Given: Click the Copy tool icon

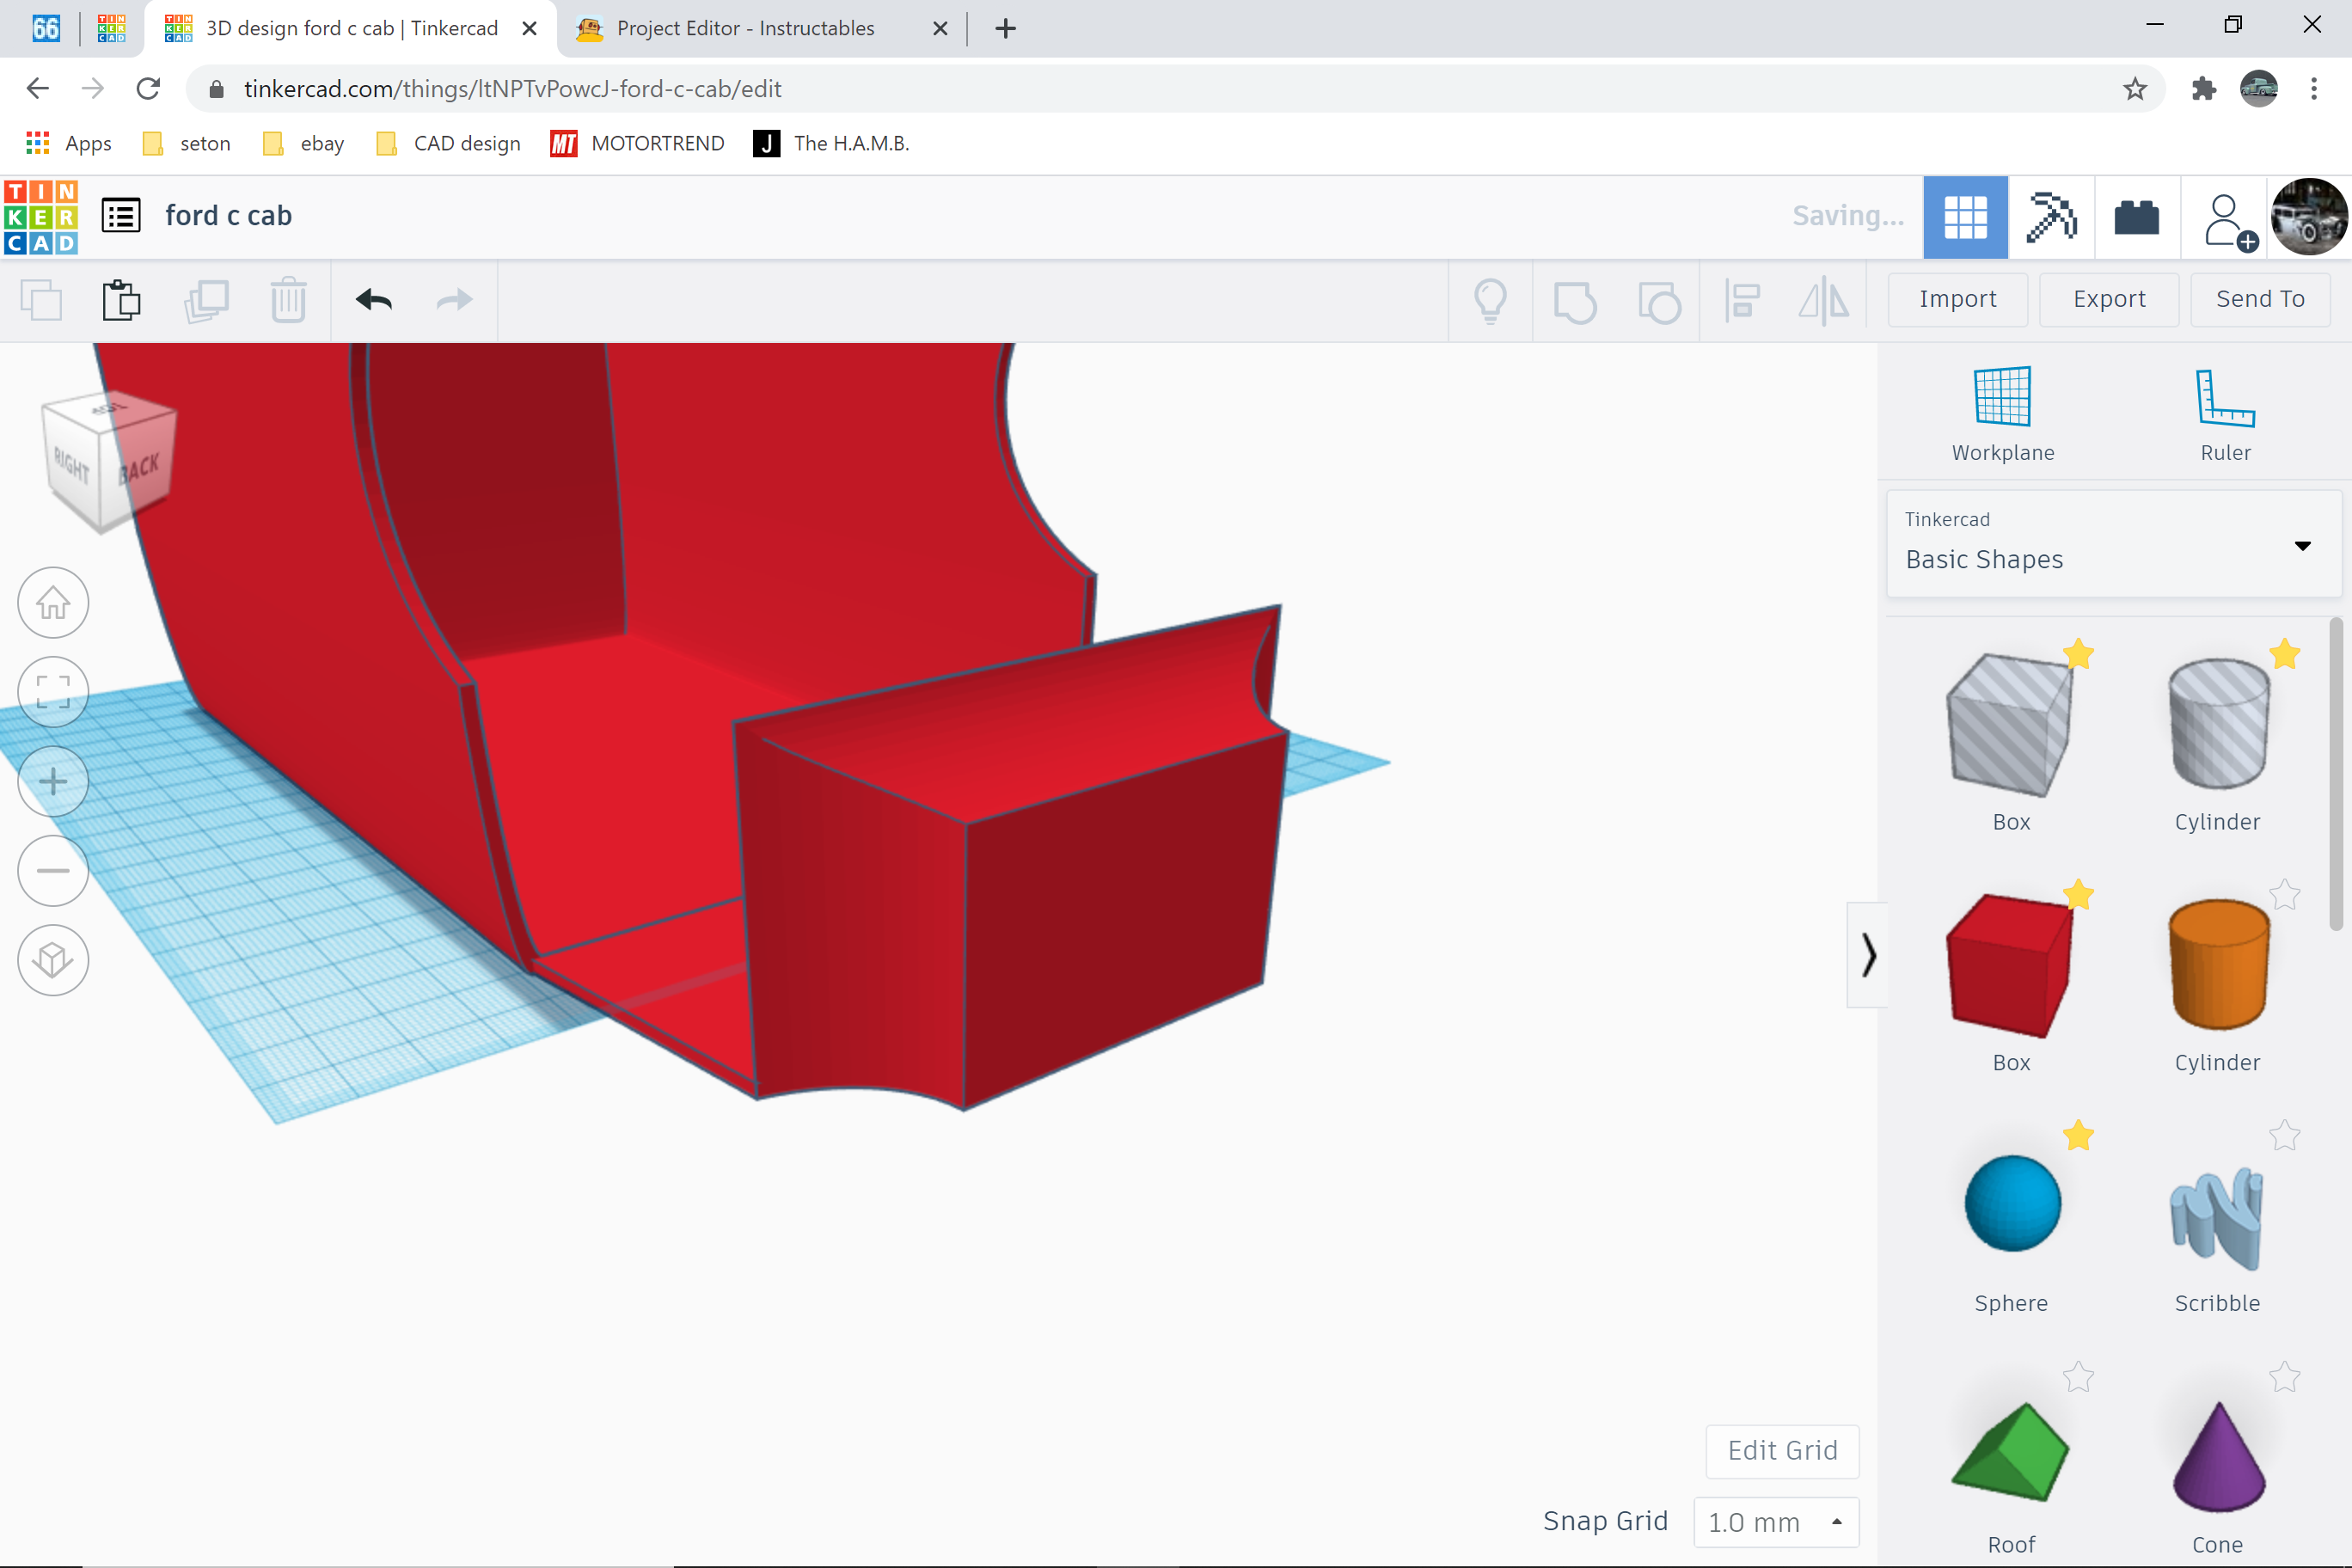Looking at the screenshot, I should tap(41, 300).
